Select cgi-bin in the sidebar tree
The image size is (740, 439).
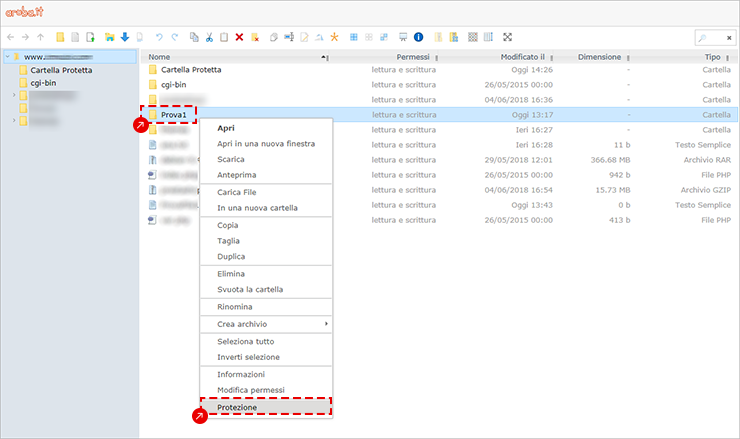click(43, 83)
